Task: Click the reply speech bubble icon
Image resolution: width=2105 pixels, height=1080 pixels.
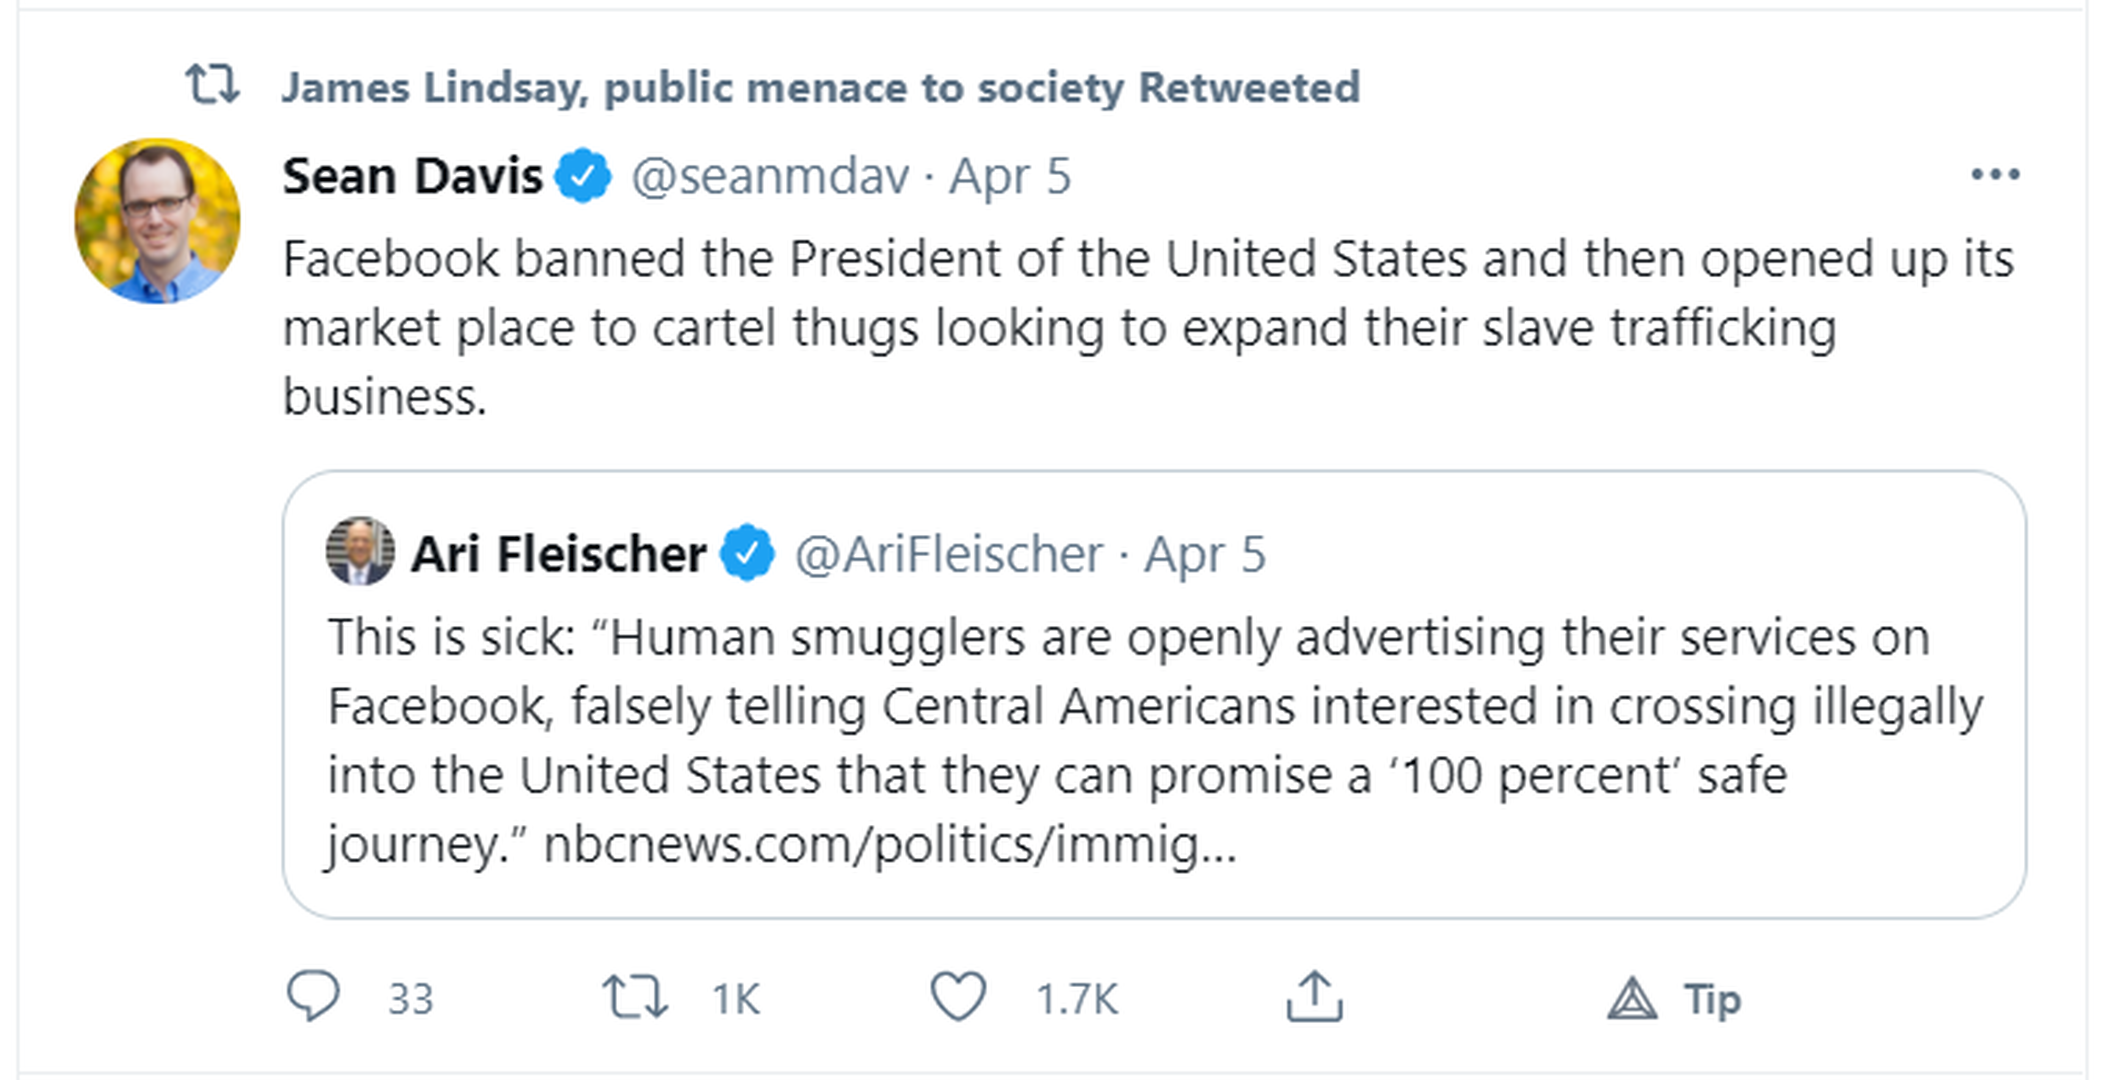Action: point(313,996)
